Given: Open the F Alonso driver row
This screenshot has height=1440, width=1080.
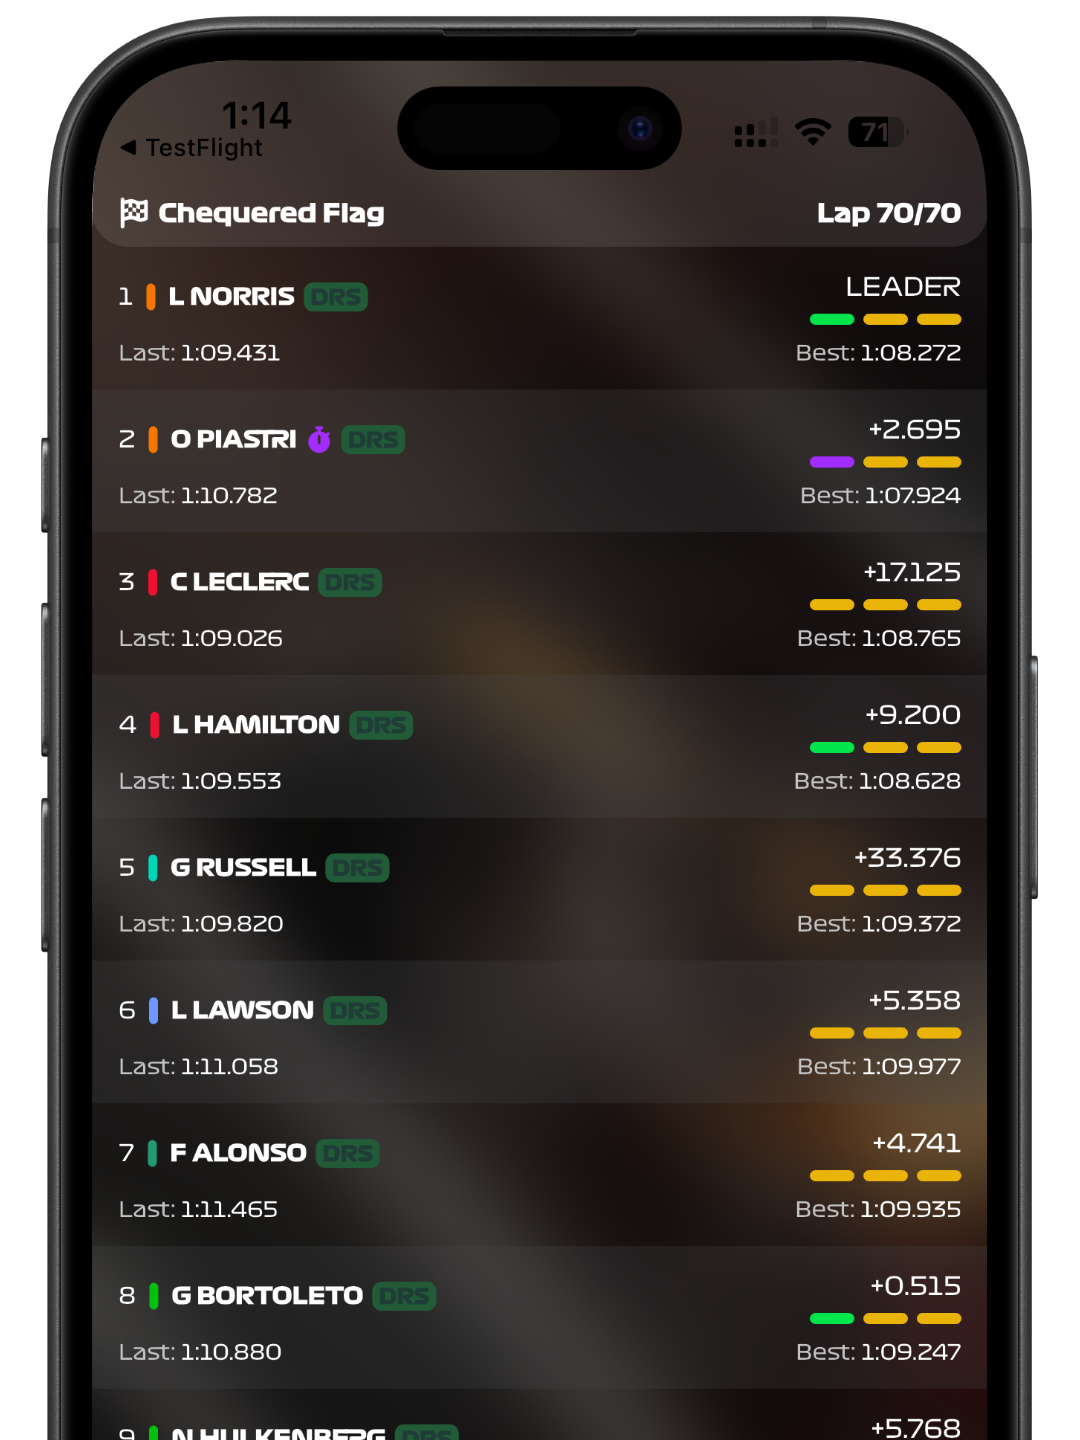Looking at the screenshot, I should click(540, 1175).
